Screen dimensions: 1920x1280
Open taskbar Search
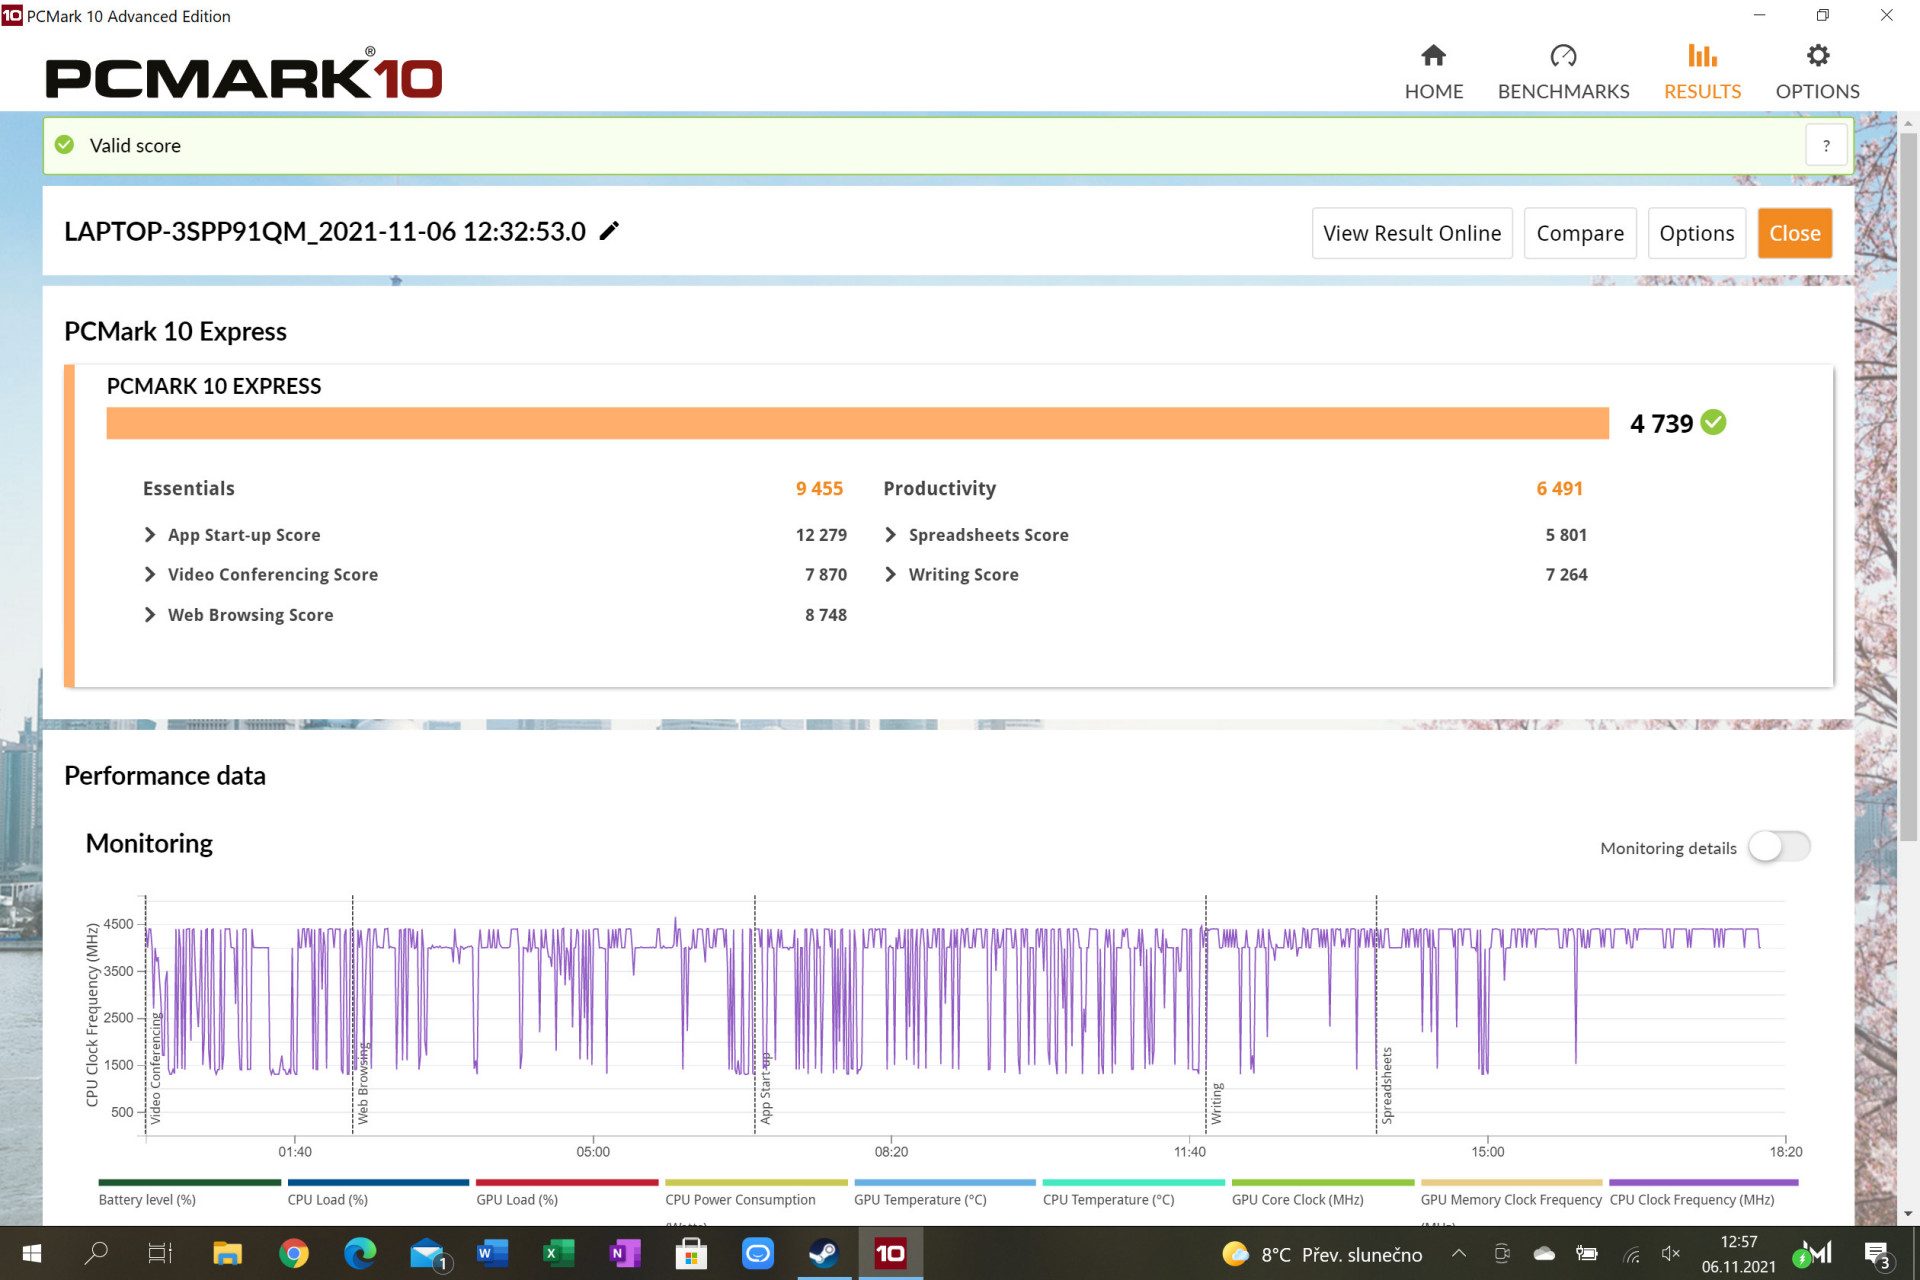coord(96,1253)
